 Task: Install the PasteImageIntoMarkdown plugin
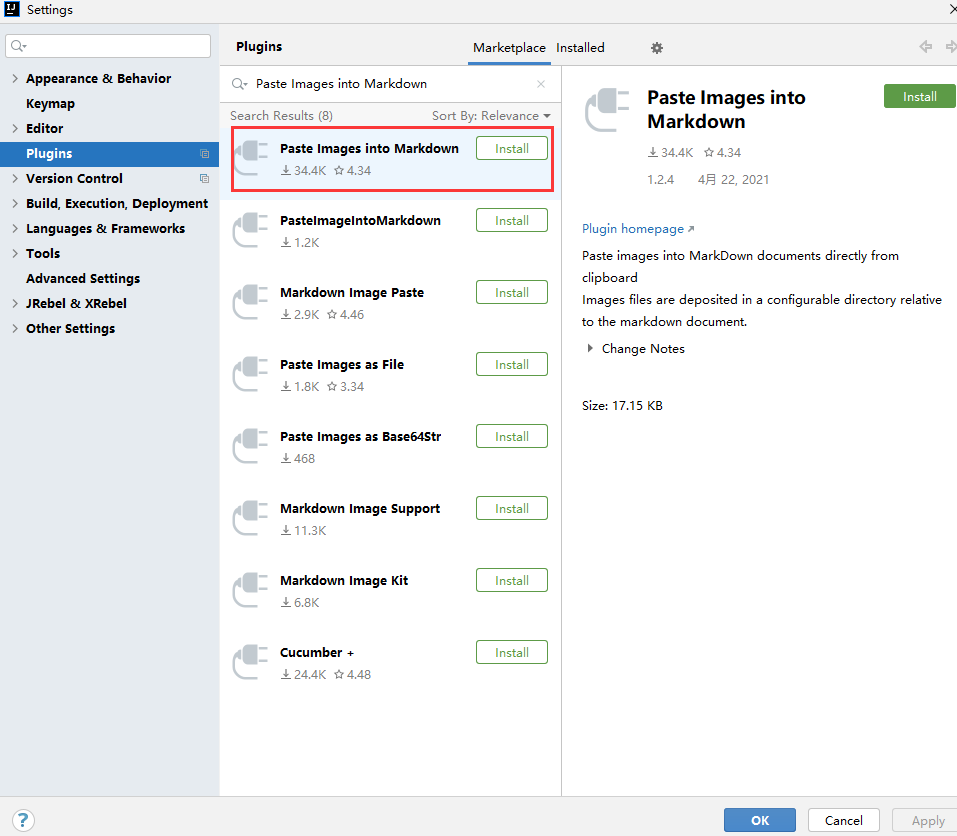(x=511, y=221)
